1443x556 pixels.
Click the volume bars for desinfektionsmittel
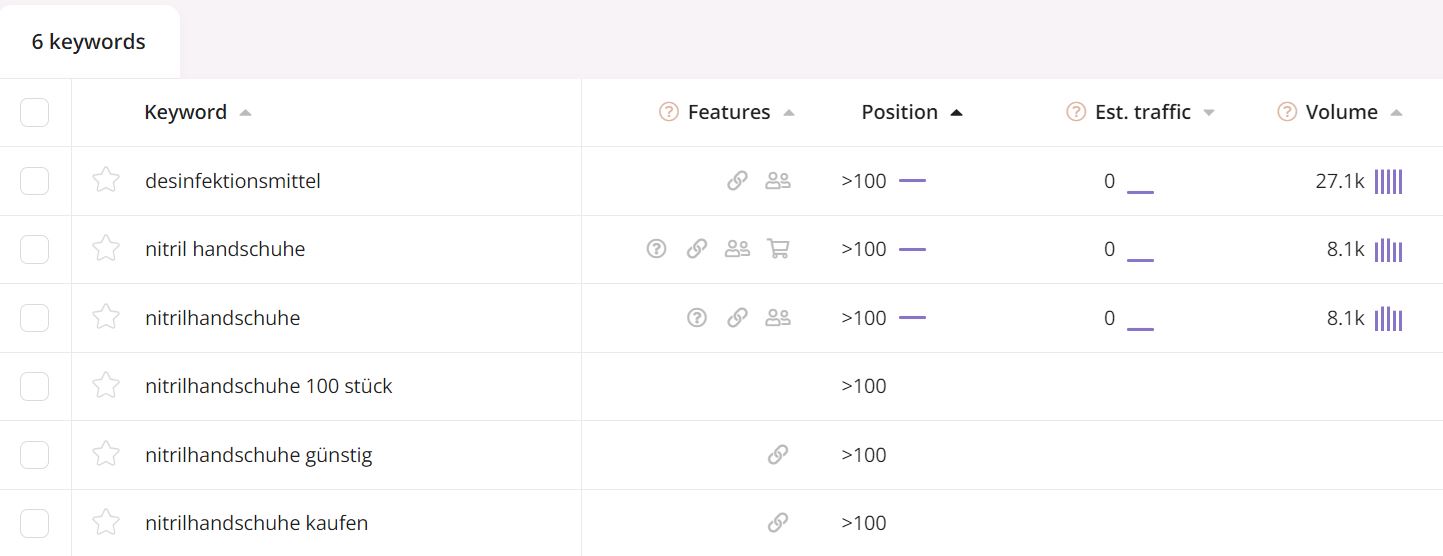tap(1389, 181)
